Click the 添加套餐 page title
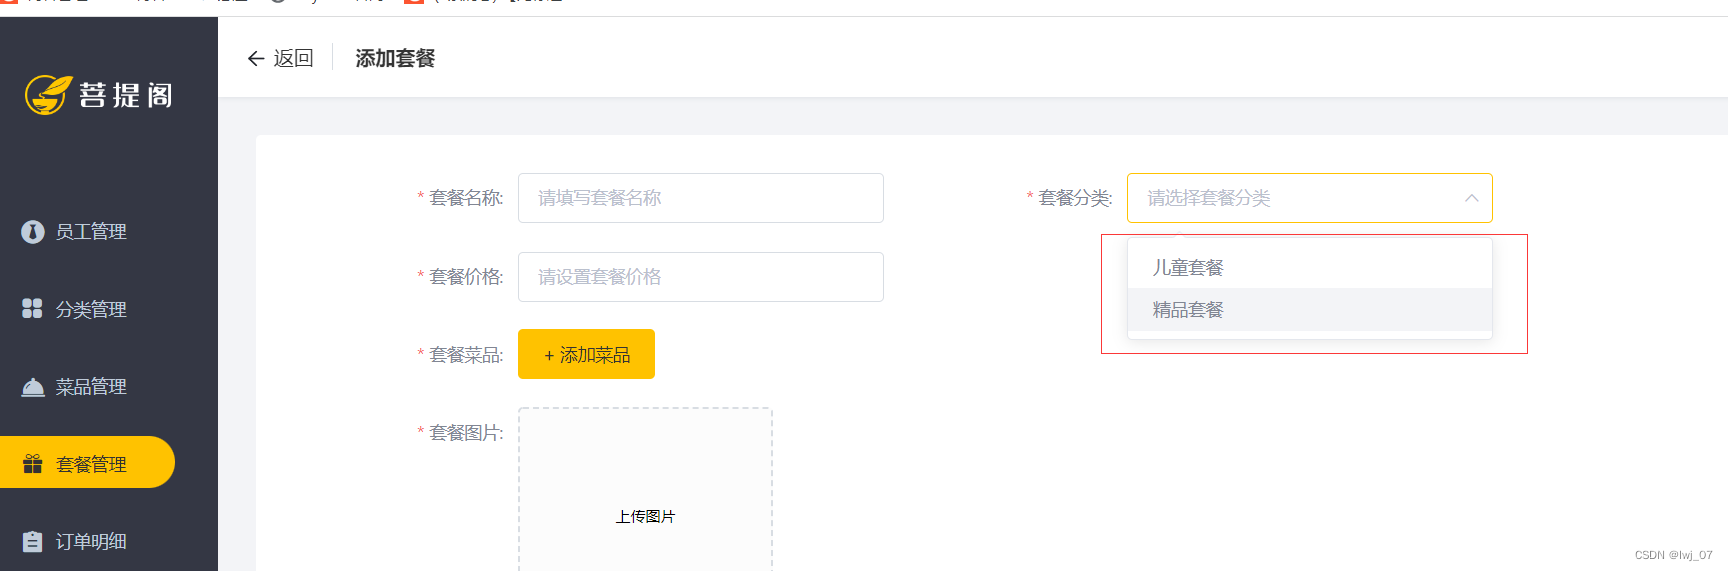 coord(395,59)
